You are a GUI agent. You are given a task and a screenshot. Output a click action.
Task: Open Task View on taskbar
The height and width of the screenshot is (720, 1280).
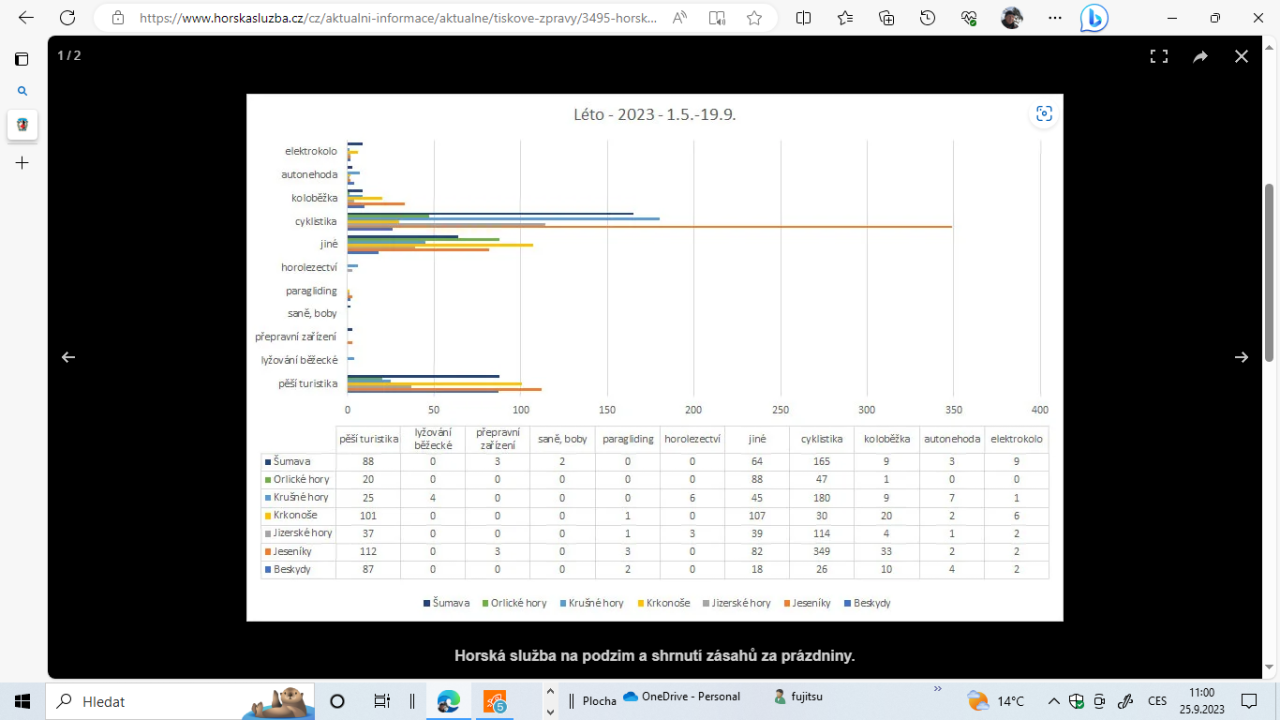[x=381, y=701]
